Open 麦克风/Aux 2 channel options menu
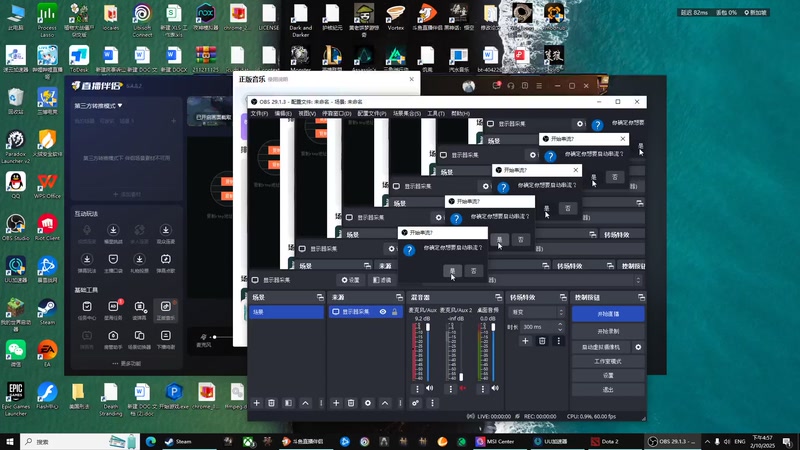800x450 pixels. click(x=450, y=389)
